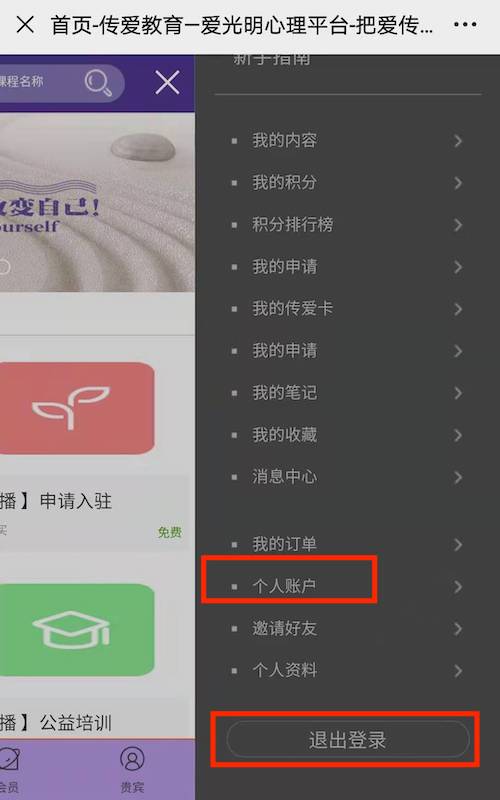Viewport: 500px width, 800px height.
Task: Close the side menu with white X
Action: click(167, 83)
